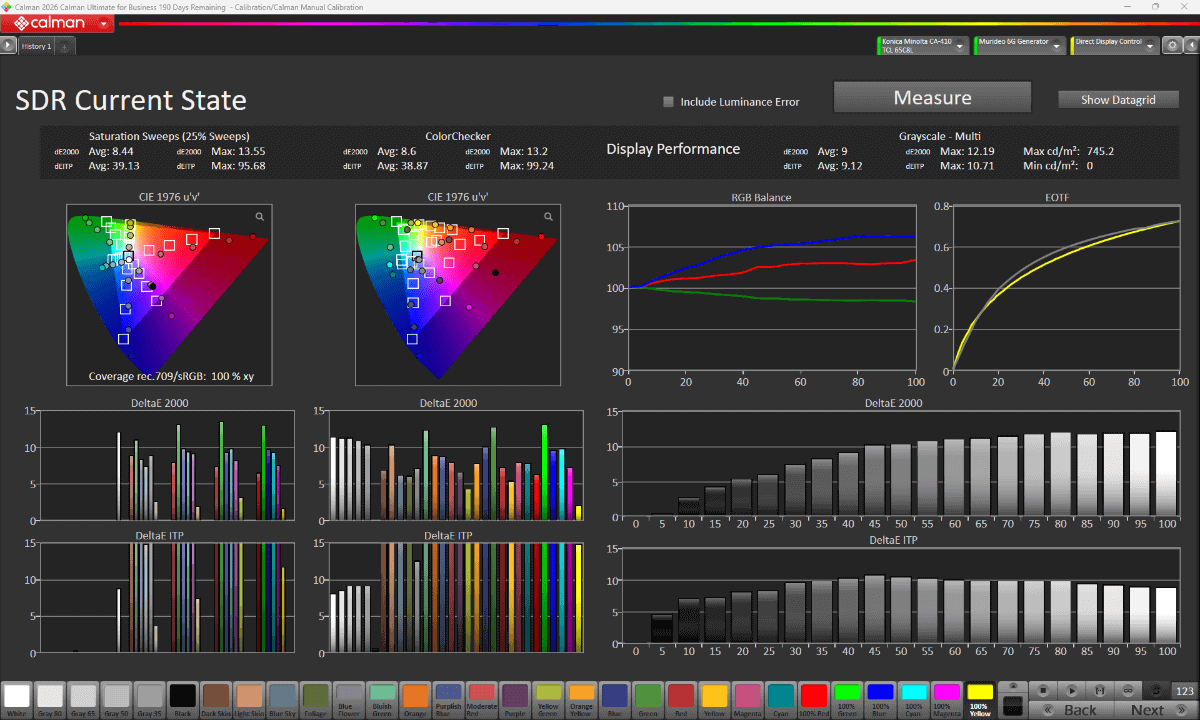The height and width of the screenshot is (720, 1200).
Task: Select the 100% Yellow patch
Action: click(980, 698)
